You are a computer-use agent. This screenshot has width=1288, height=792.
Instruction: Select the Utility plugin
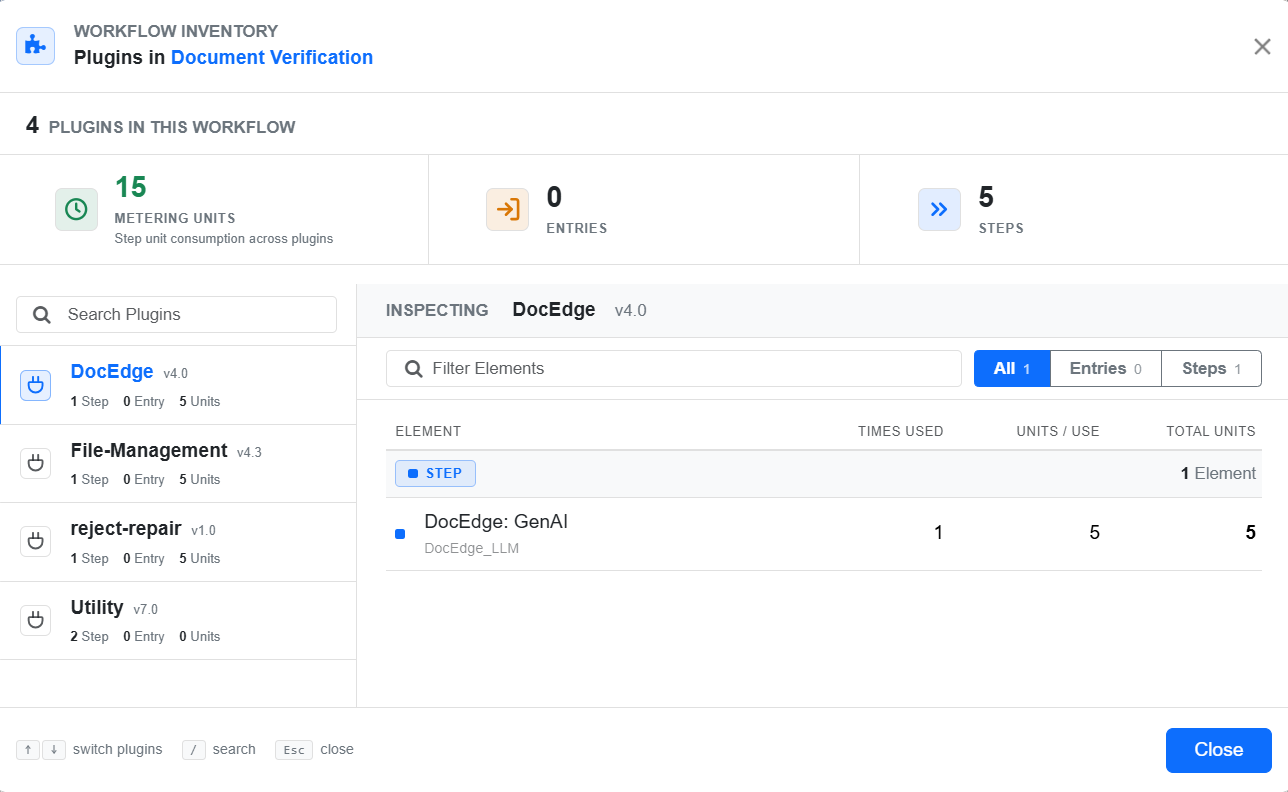click(178, 620)
